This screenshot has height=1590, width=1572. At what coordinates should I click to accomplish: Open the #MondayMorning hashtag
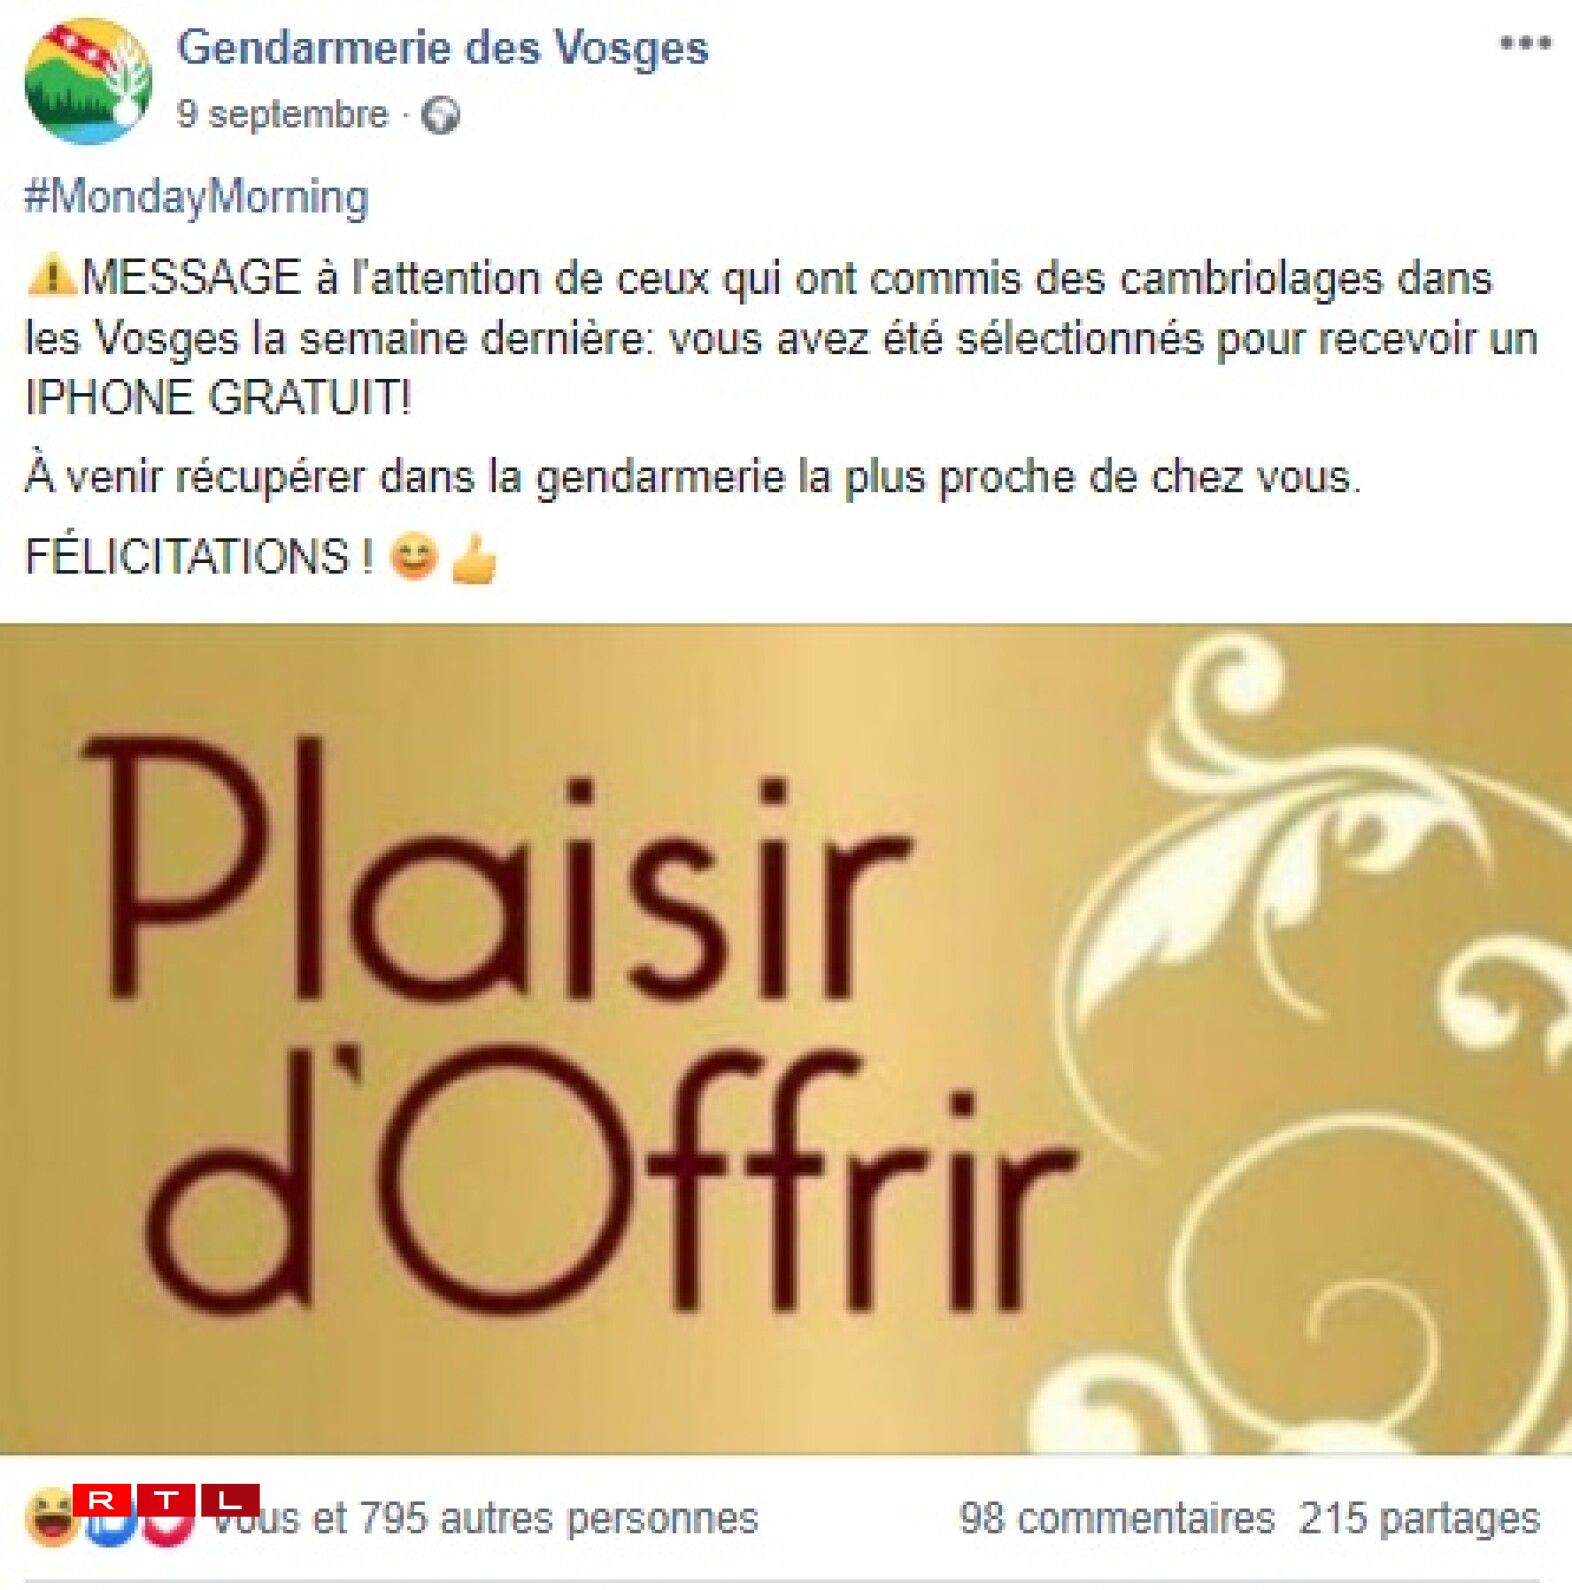[197, 196]
